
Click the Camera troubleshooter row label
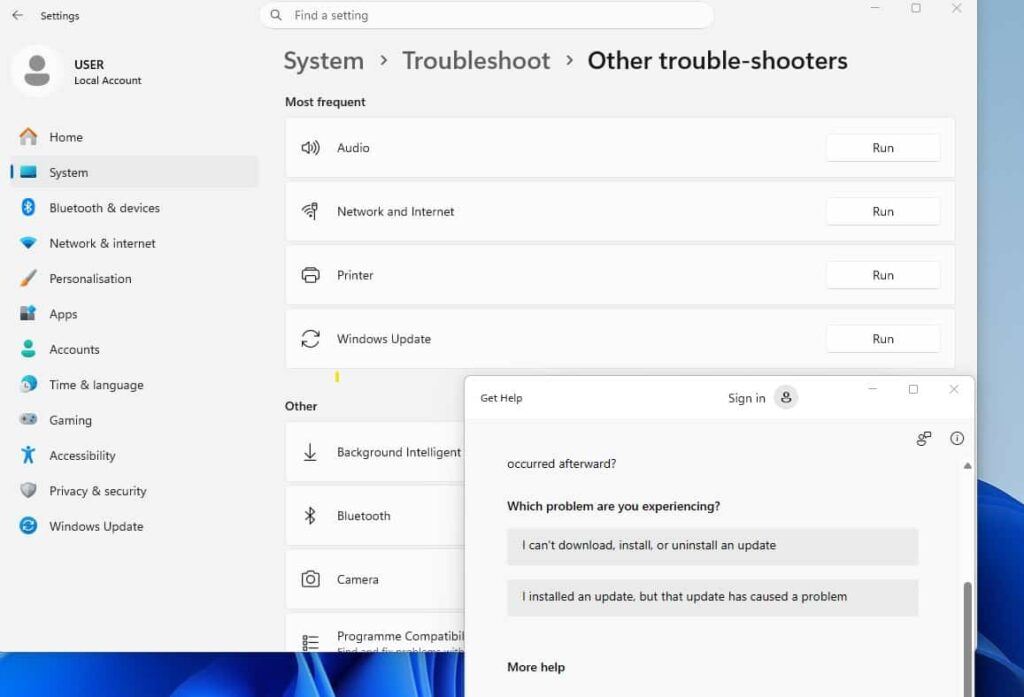(x=357, y=579)
